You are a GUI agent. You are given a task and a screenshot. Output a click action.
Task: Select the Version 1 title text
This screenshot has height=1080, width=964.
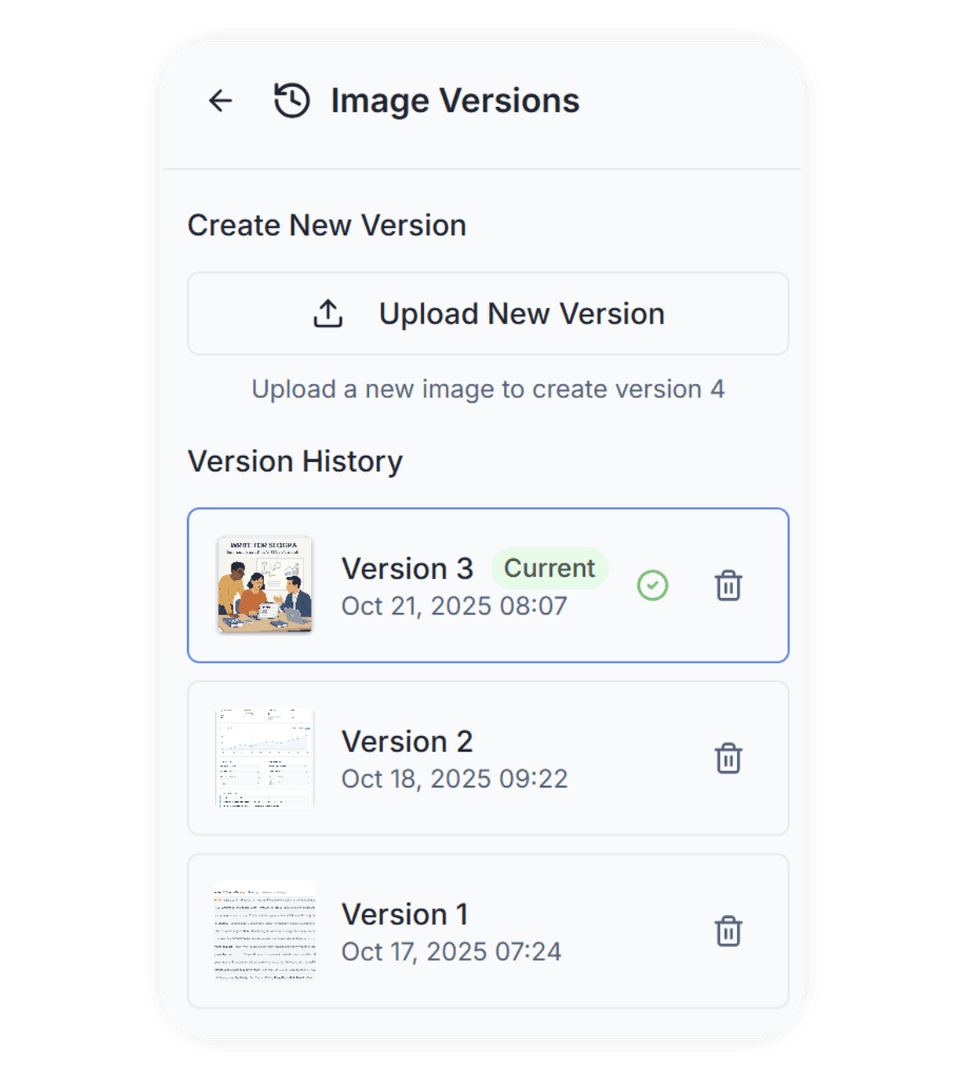405,914
